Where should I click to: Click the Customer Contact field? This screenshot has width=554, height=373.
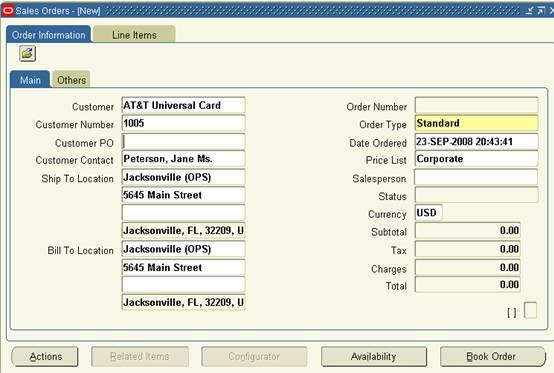(x=183, y=159)
